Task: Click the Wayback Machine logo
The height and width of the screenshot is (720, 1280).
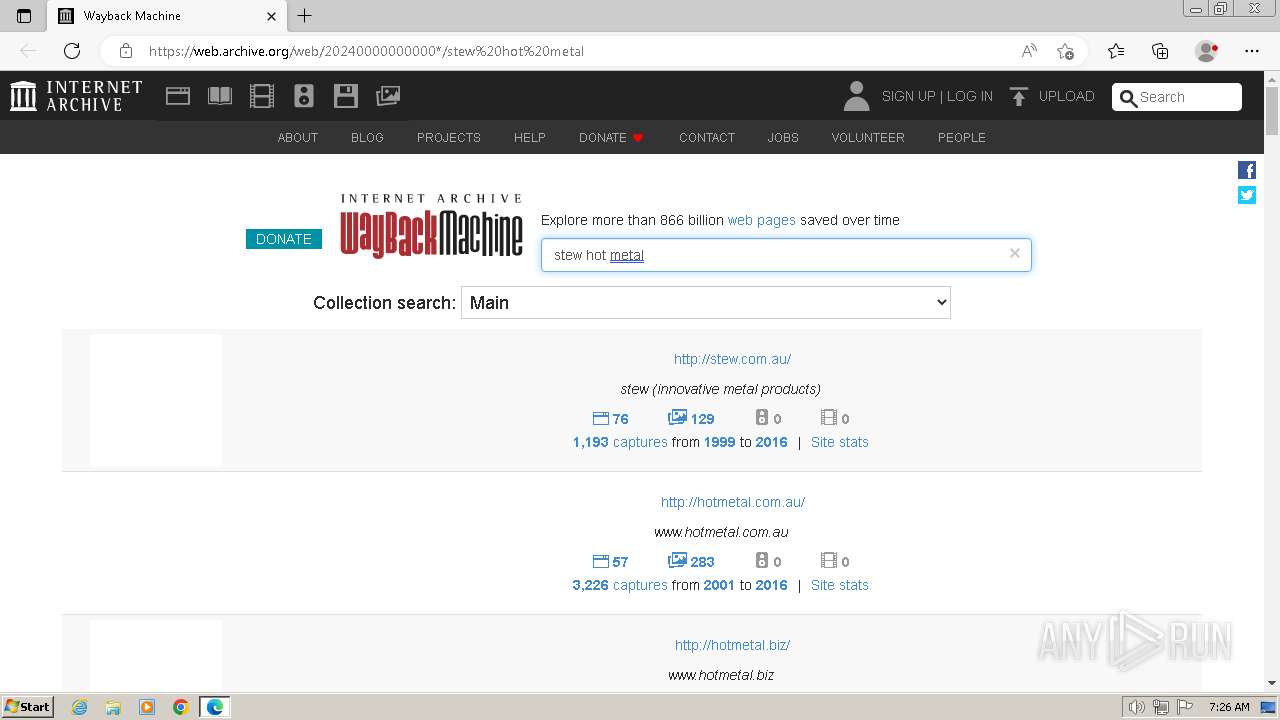Action: coord(432,226)
